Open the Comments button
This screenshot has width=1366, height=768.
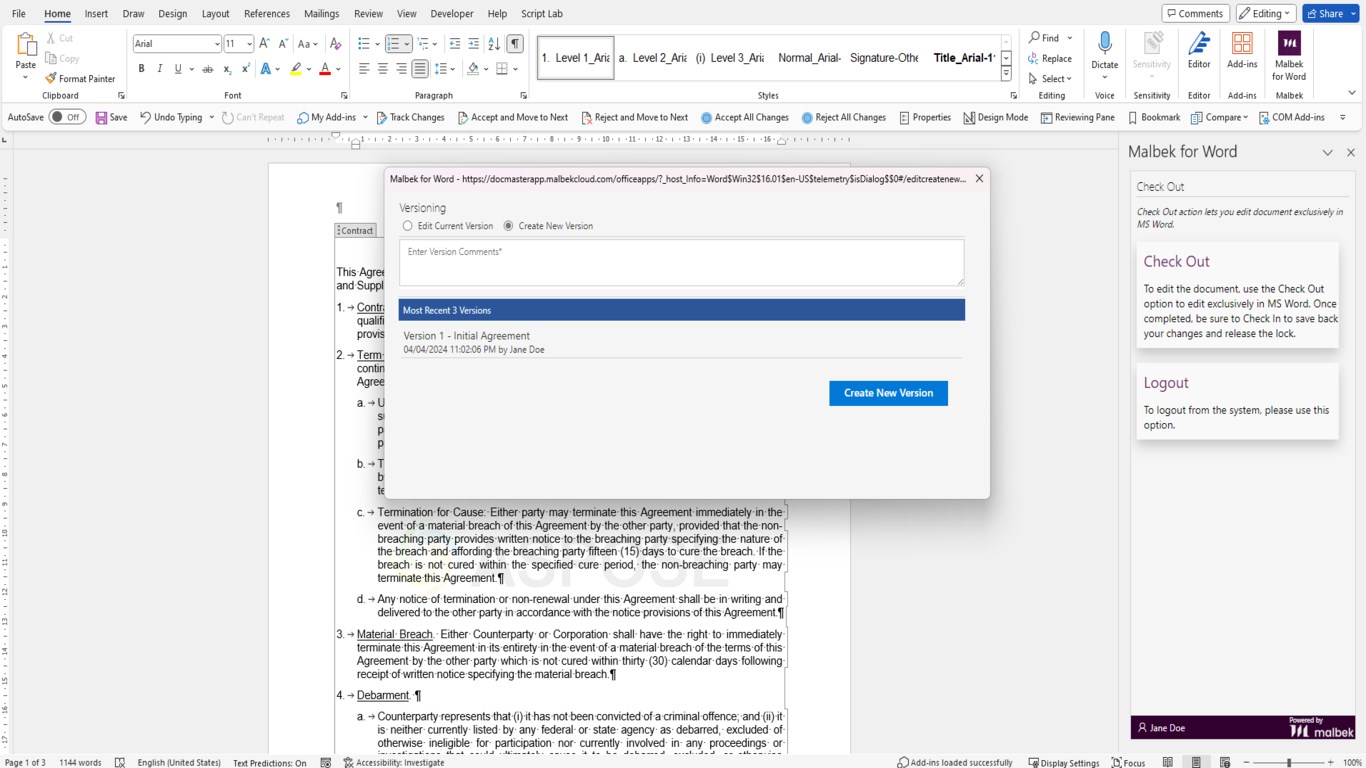(x=1196, y=14)
